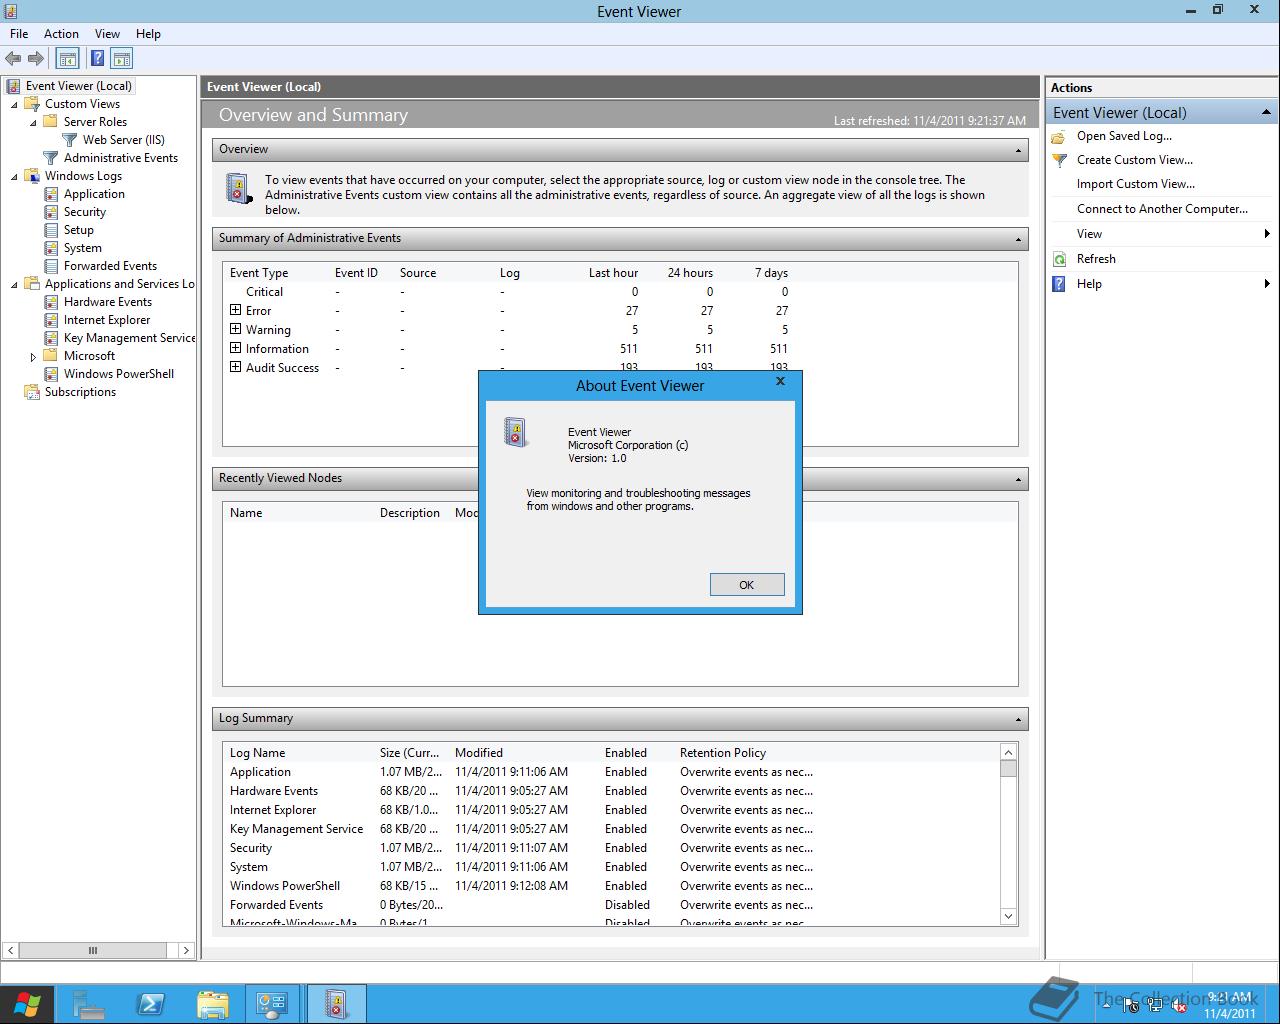Click the Administrative Events filter icon
The width and height of the screenshot is (1280, 1024).
[51, 158]
